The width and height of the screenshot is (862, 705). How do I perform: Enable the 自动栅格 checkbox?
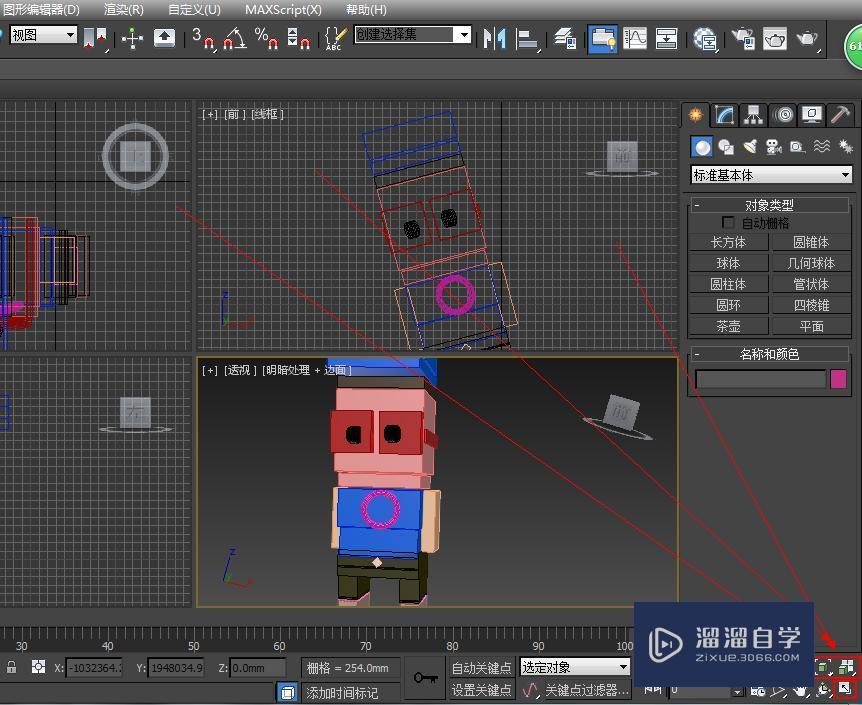click(x=727, y=222)
